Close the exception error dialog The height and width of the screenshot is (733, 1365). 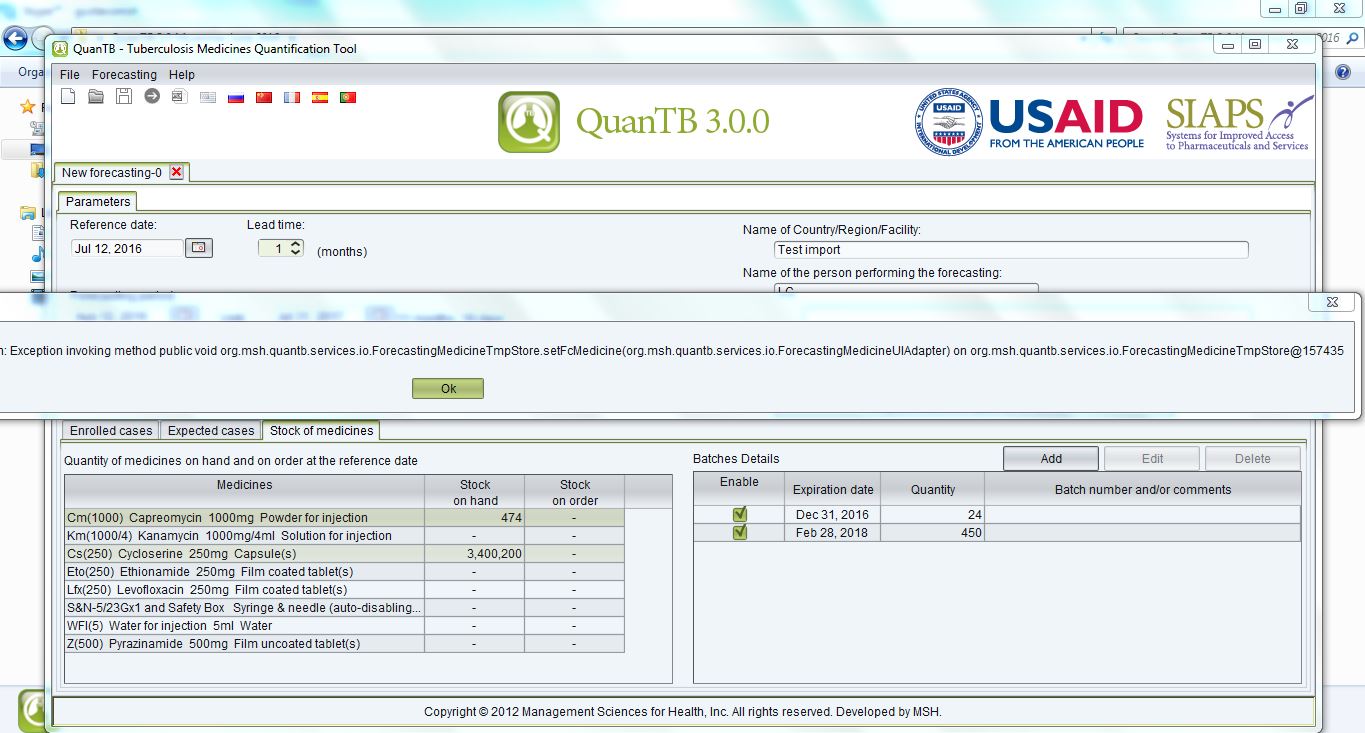1332,301
